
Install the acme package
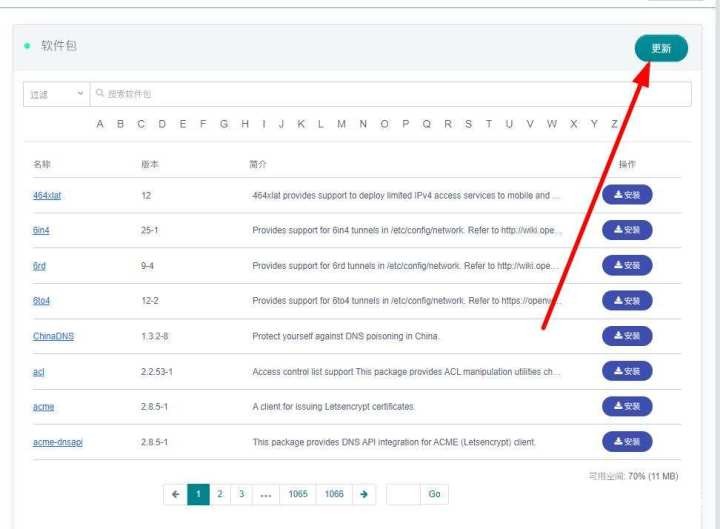click(x=627, y=406)
